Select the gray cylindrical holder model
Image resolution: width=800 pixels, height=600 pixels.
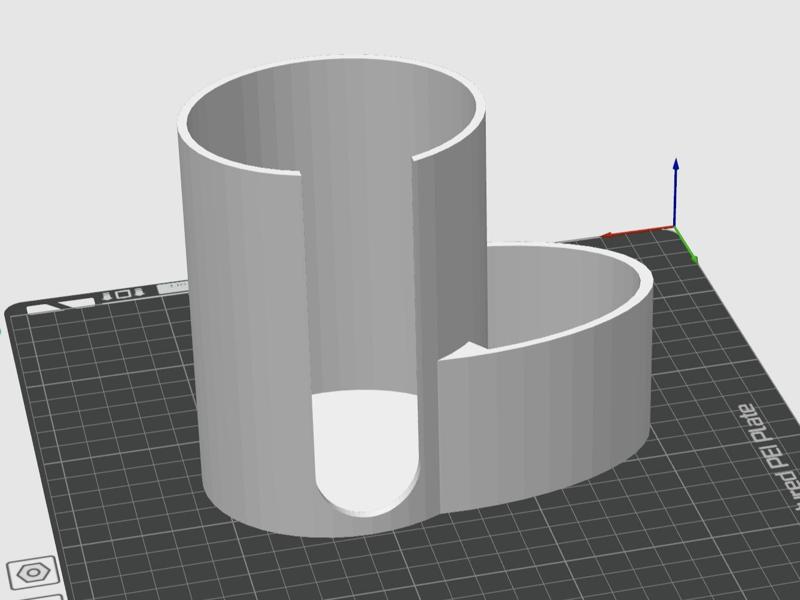point(414,296)
